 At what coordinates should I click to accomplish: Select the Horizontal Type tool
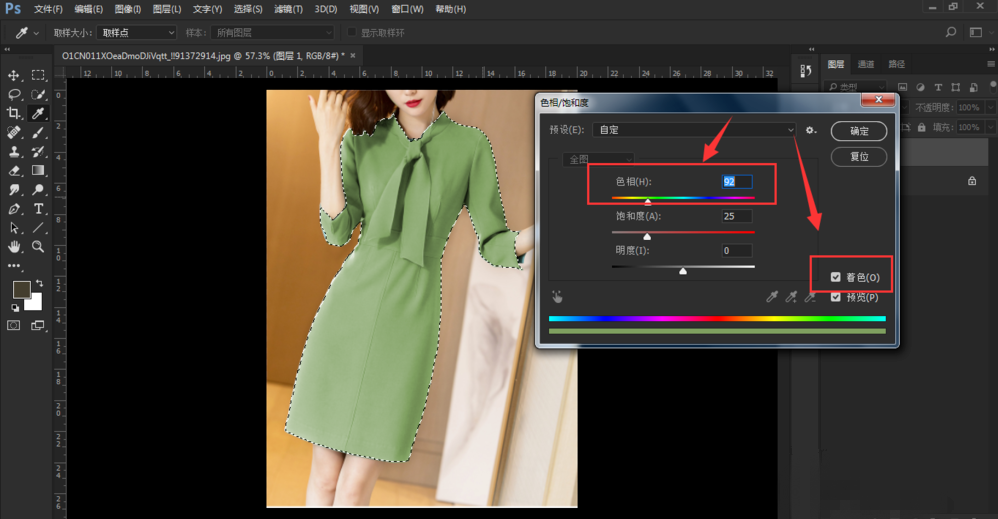click(38, 209)
